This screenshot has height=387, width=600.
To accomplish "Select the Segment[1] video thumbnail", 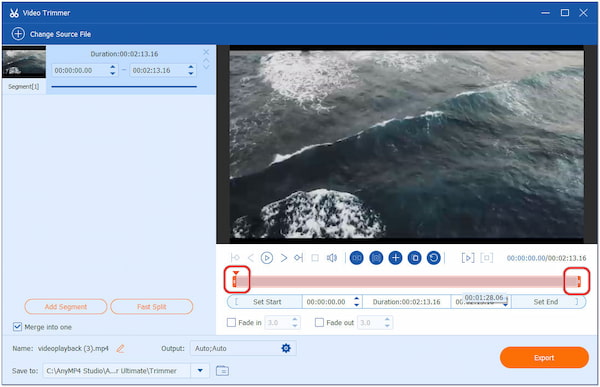I will pyautogui.click(x=24, y=62).
